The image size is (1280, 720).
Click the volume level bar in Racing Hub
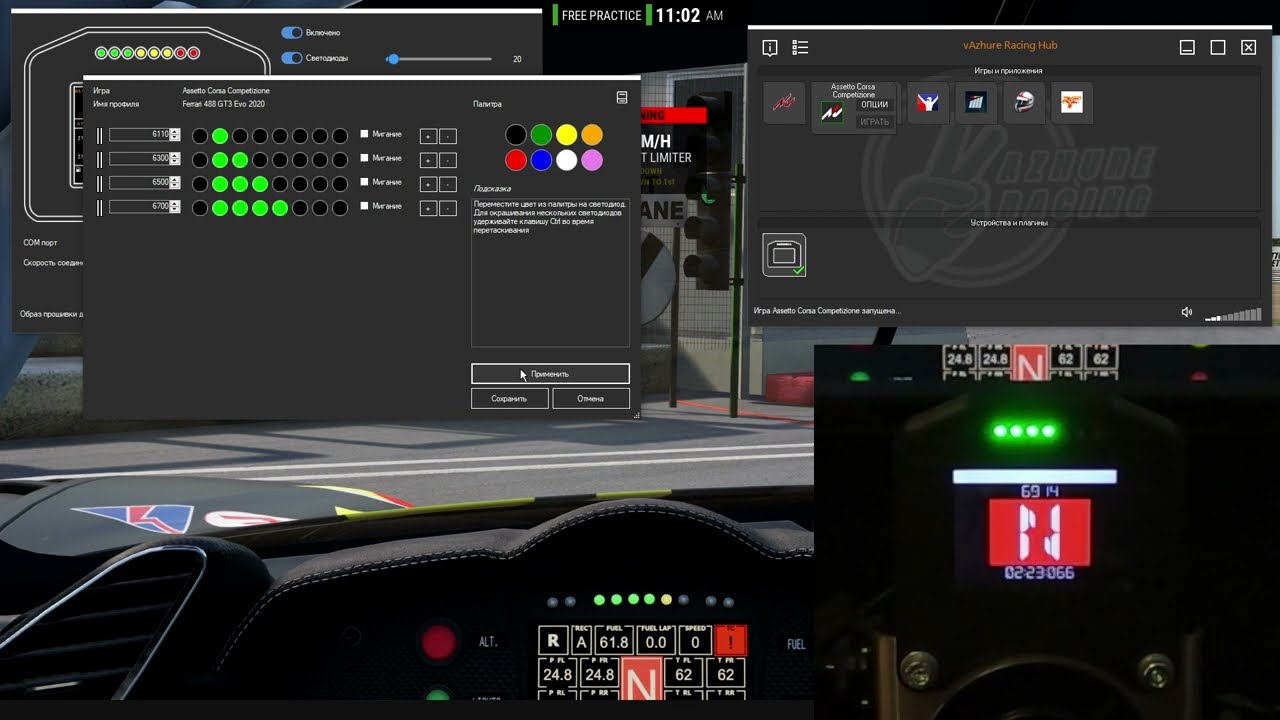click(x=1233, y=315)
